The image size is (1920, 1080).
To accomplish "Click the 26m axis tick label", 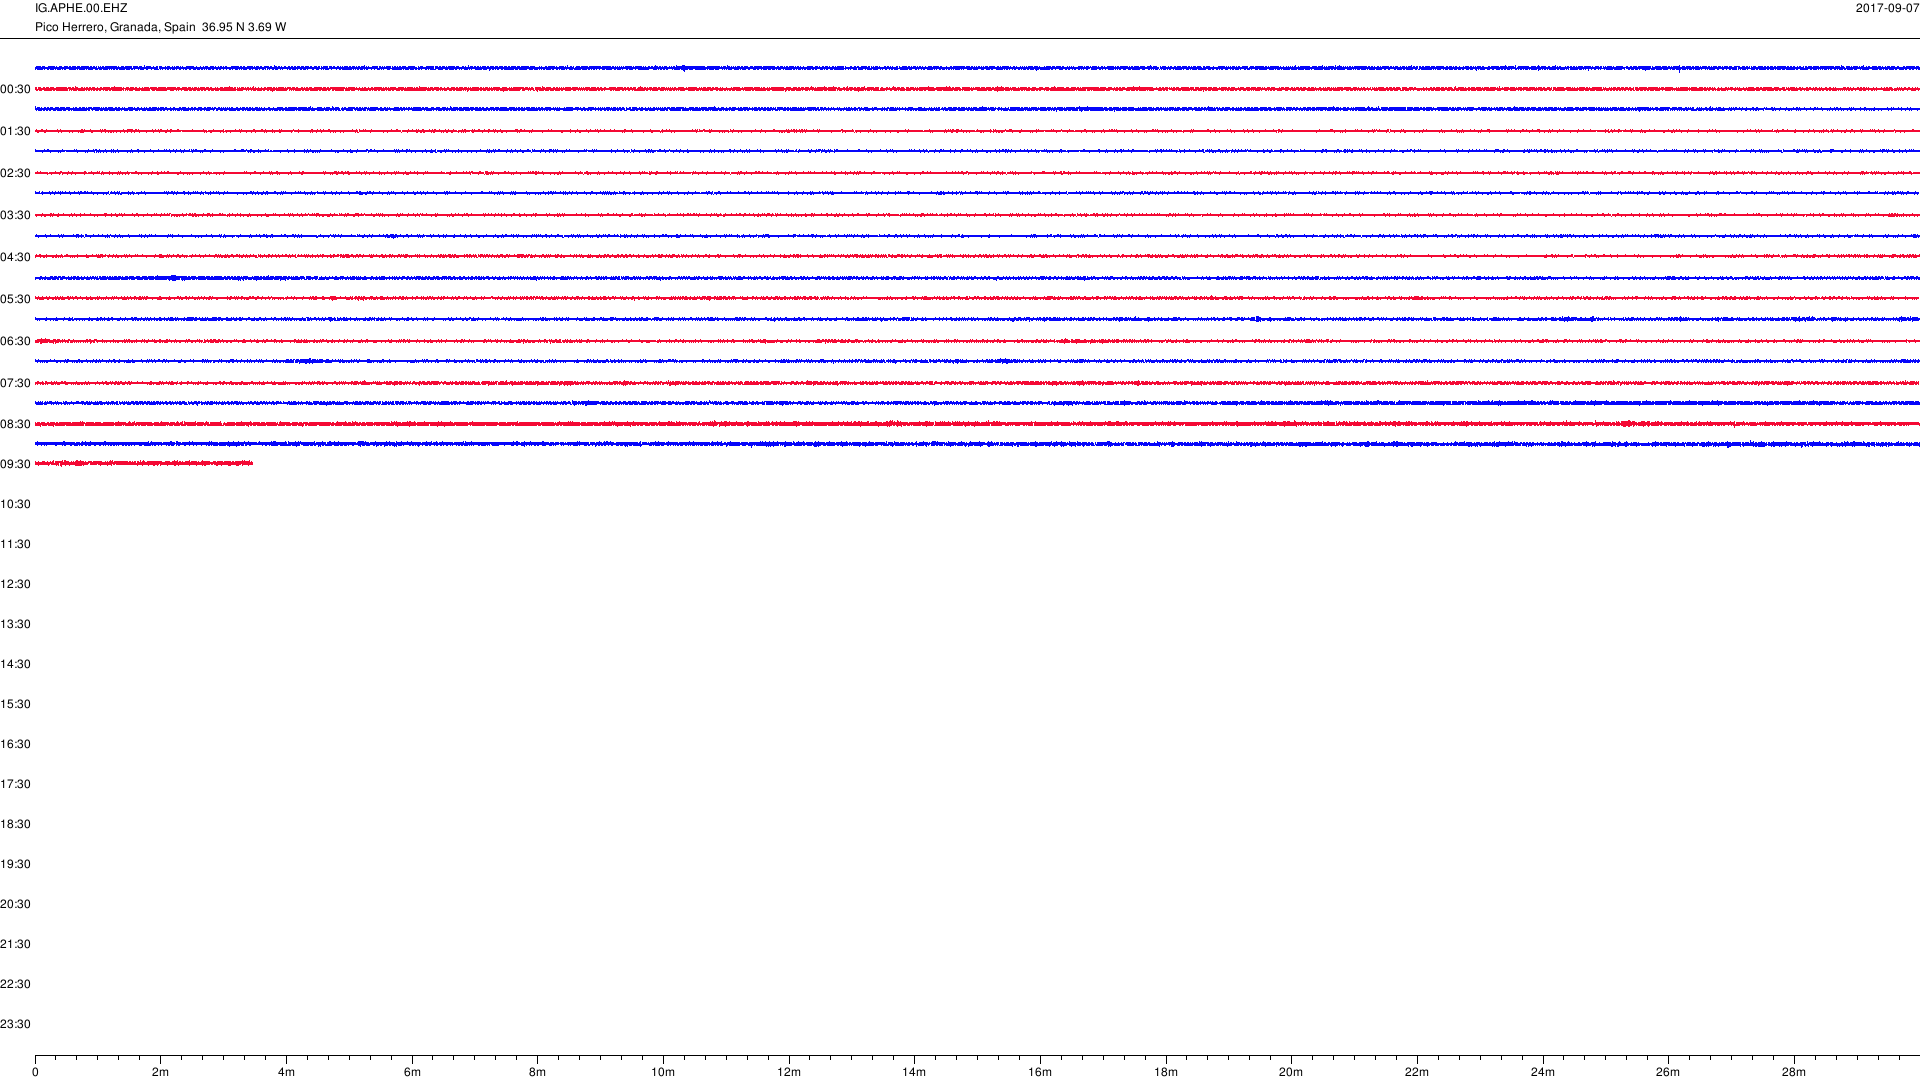I will click(x=1668, y=1073).
